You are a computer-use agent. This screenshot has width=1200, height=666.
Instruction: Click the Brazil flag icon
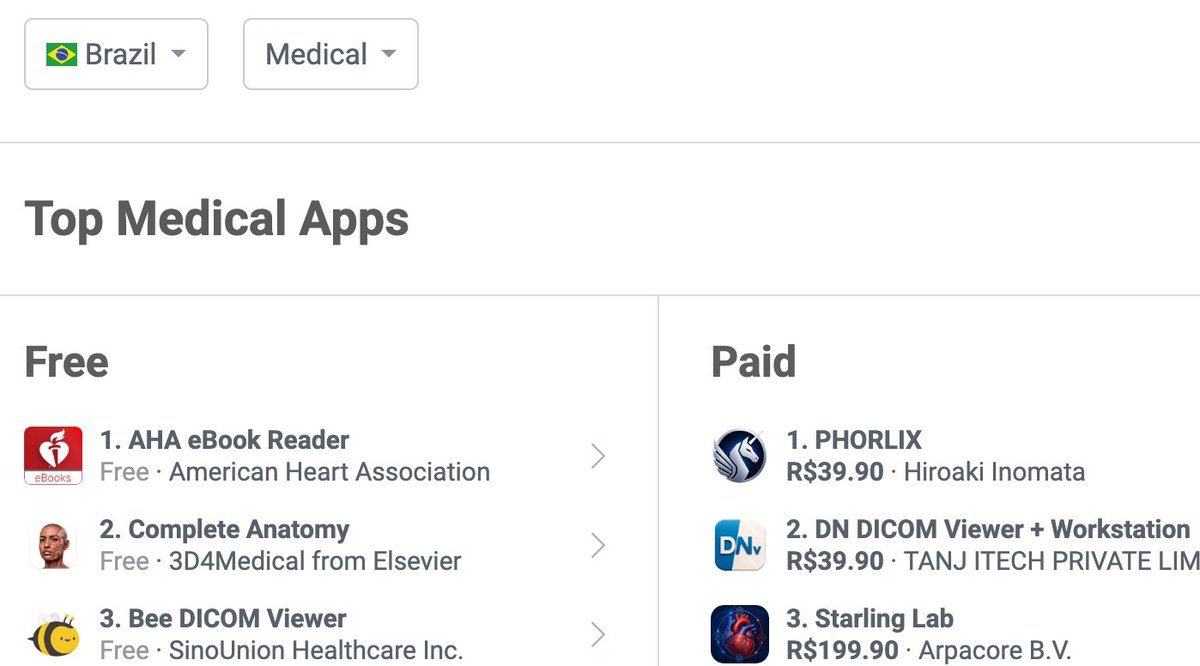tap(62, 54)
